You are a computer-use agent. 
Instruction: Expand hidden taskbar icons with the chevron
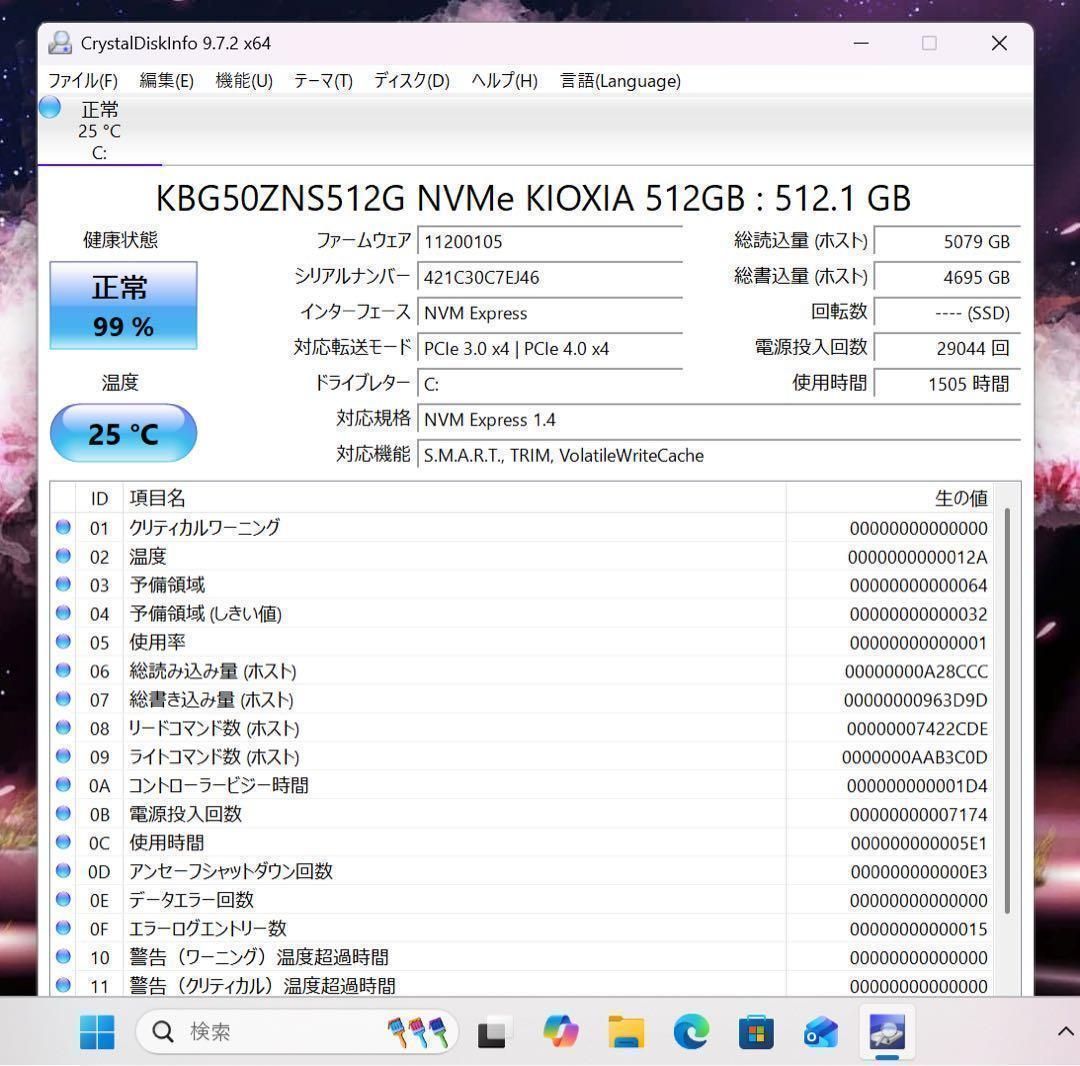click(1065, 1031)
